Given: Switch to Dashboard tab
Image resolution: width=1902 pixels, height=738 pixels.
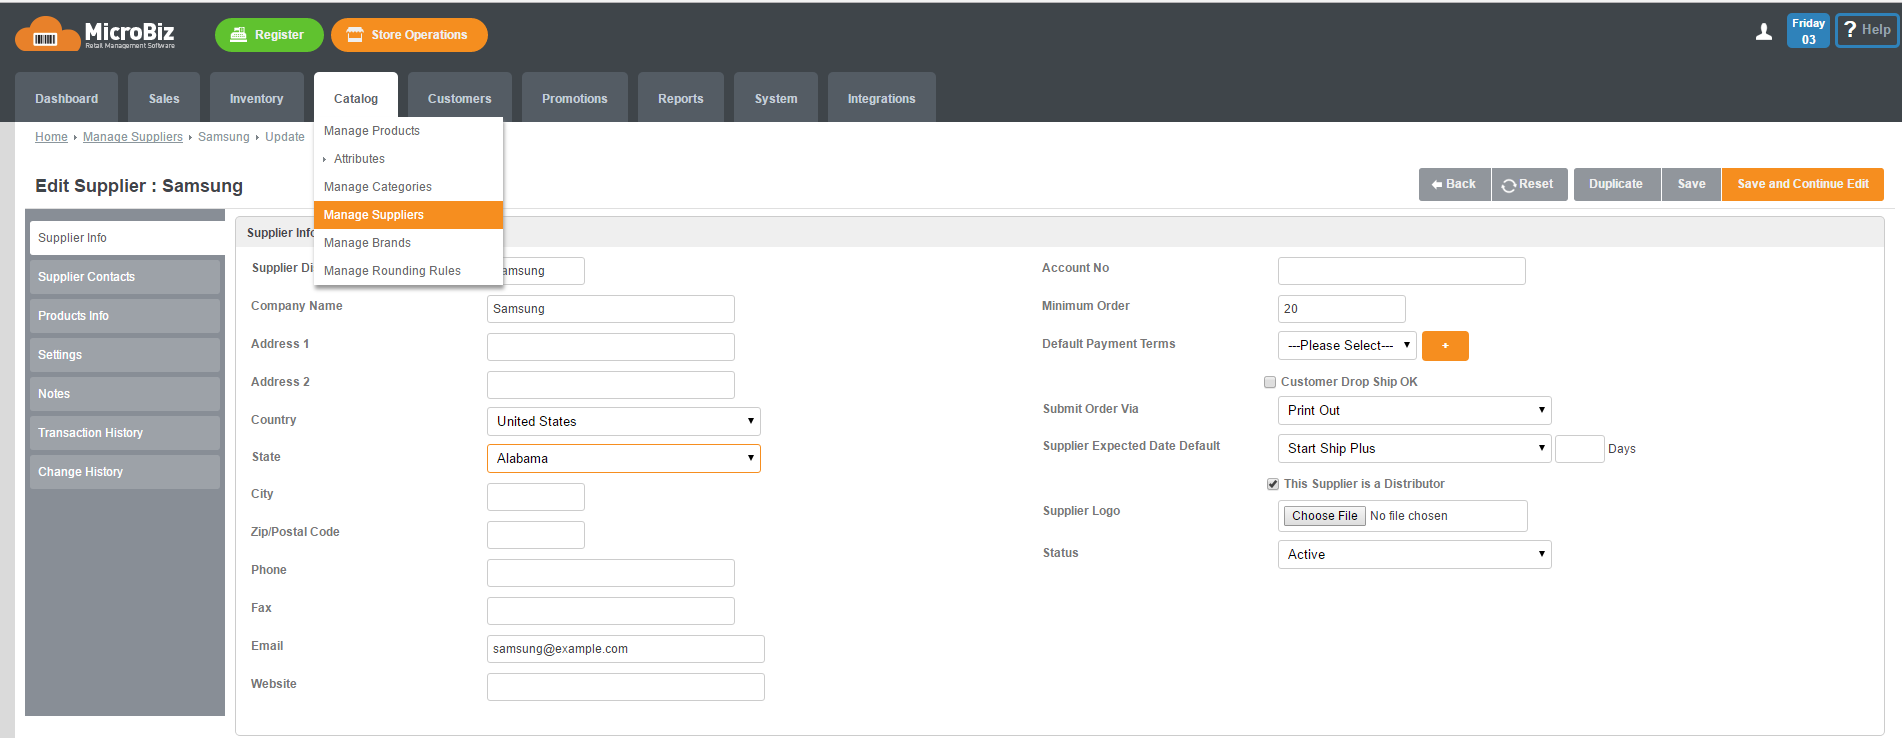Looking at the screenshot, I should pyautogui.click(x=66, y=98).
